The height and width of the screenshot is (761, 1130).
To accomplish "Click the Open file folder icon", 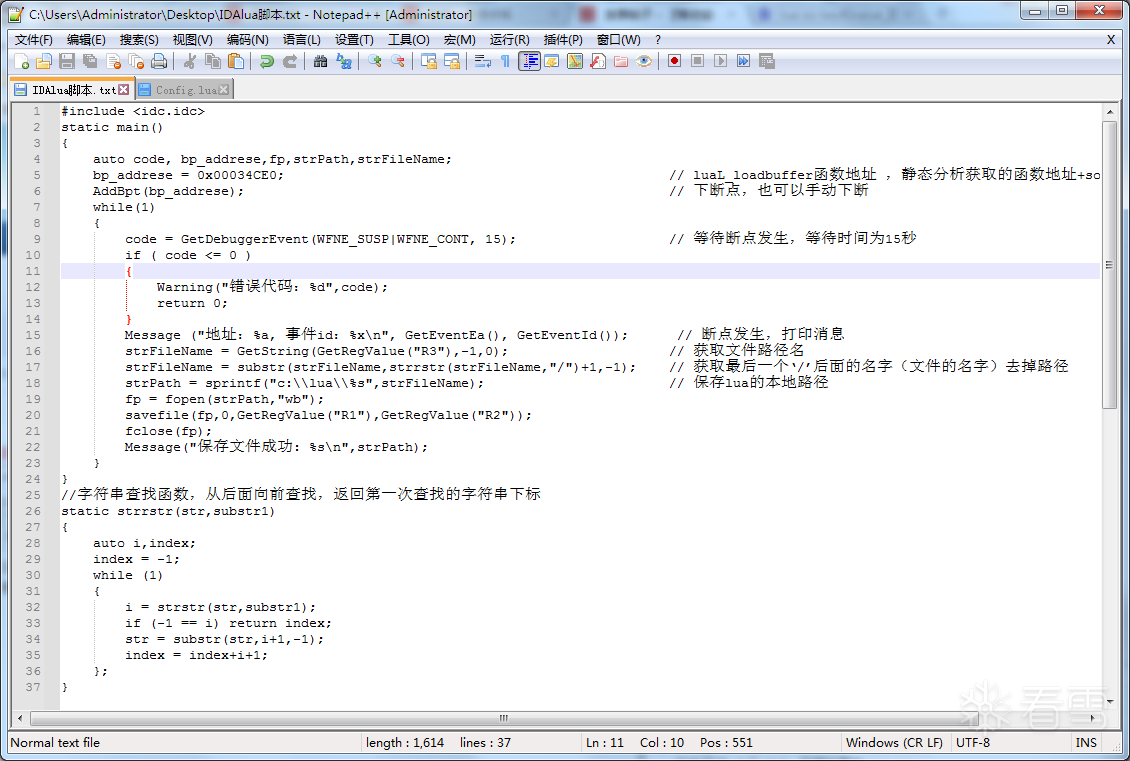I will point(44,61).
